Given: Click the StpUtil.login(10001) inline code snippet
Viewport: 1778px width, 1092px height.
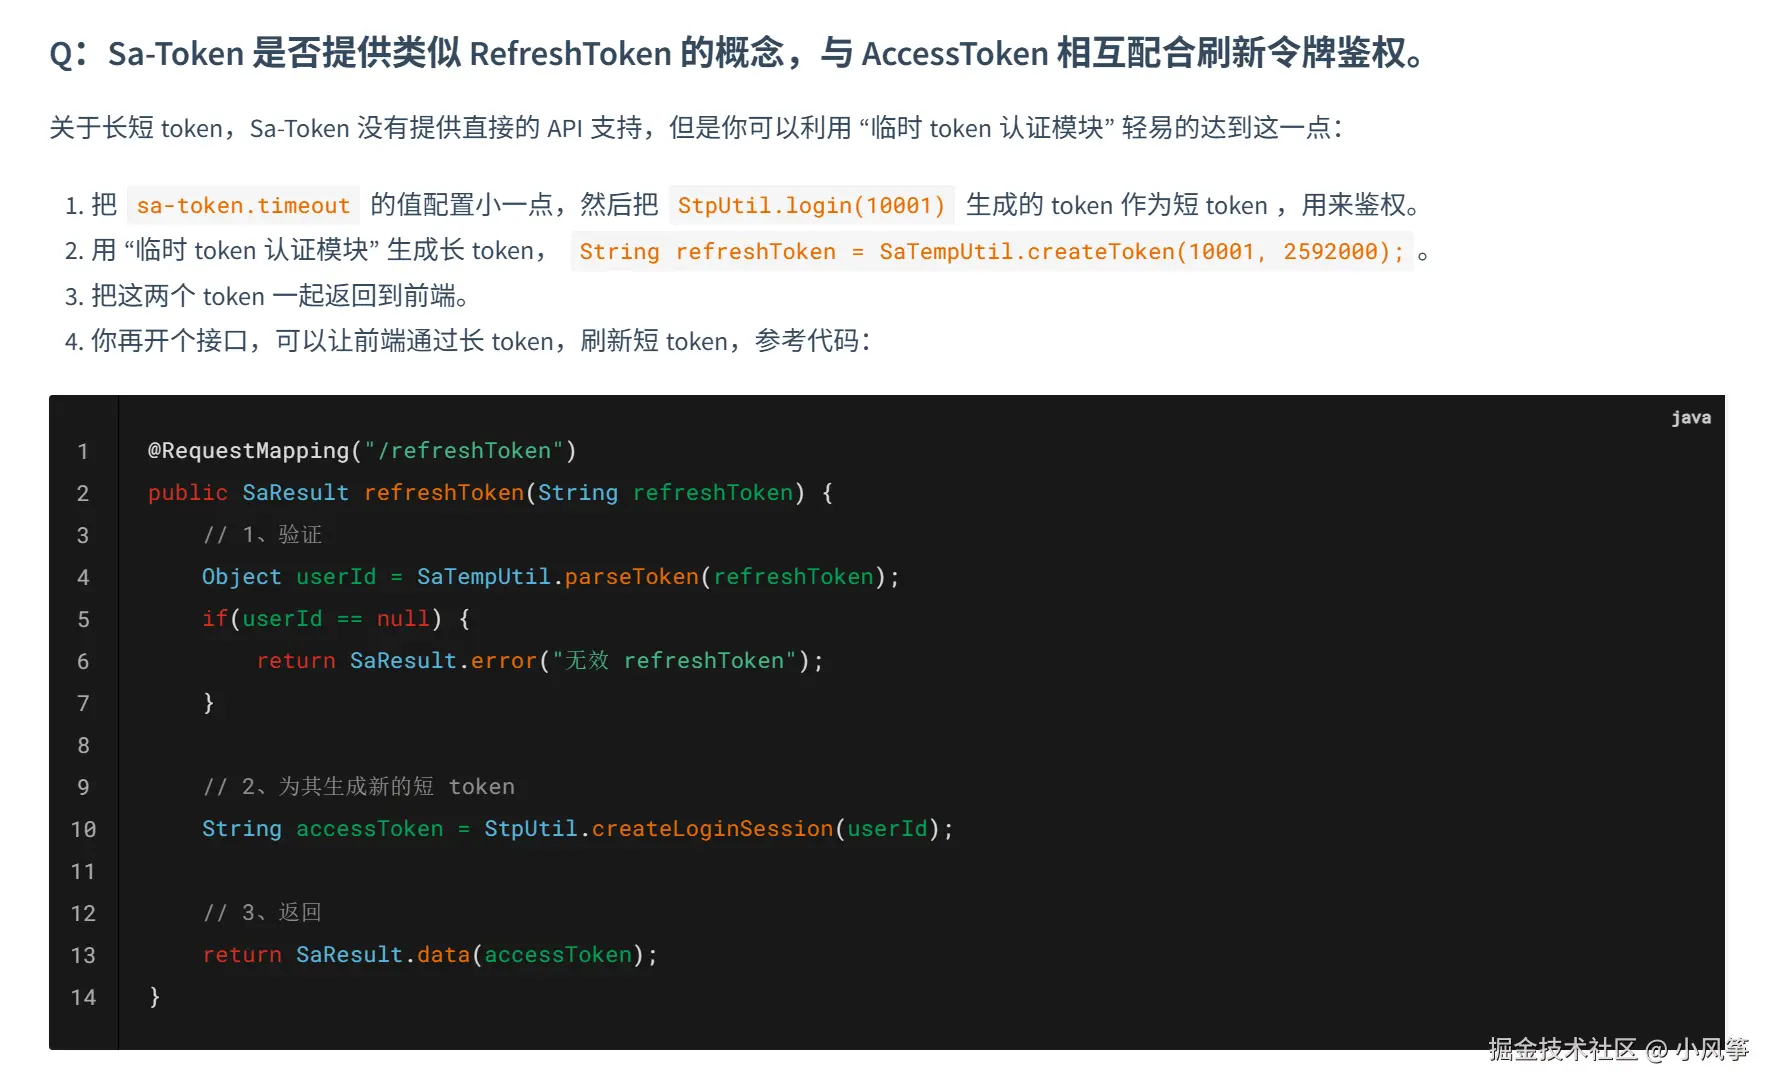Looking at the screenshot, I should (x=811, y=206).
